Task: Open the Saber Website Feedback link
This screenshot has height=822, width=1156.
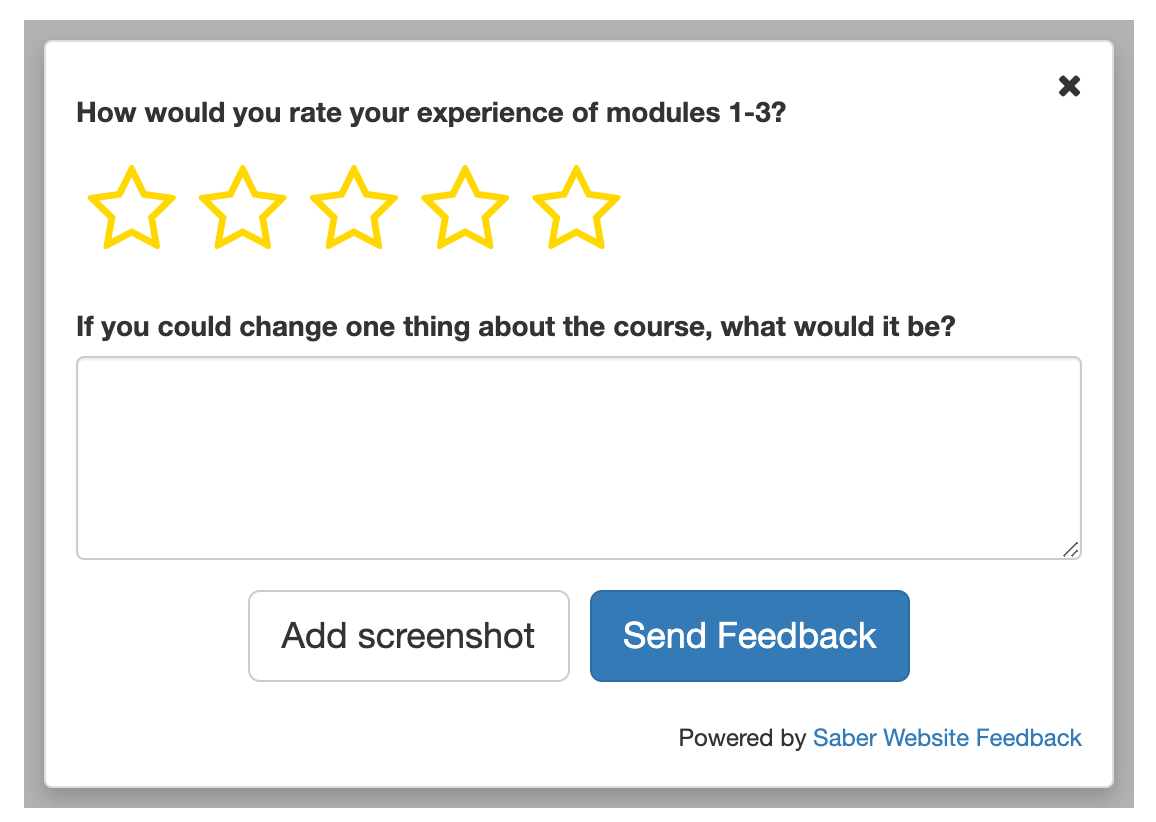Action: (x=947, y=738)
